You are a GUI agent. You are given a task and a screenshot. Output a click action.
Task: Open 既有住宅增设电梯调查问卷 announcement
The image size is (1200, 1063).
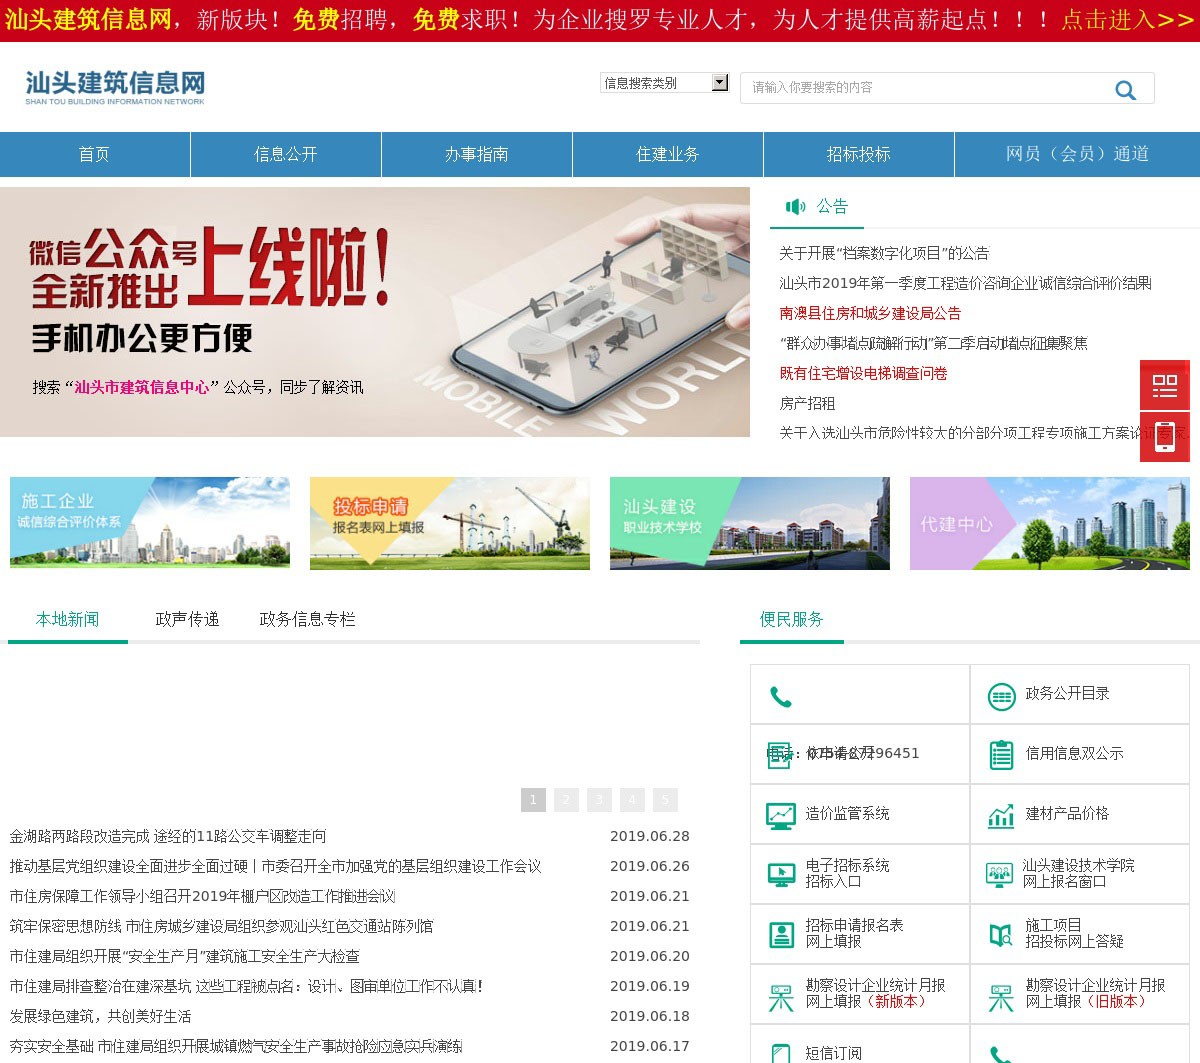pyautogui.click(x=863, y=373)
